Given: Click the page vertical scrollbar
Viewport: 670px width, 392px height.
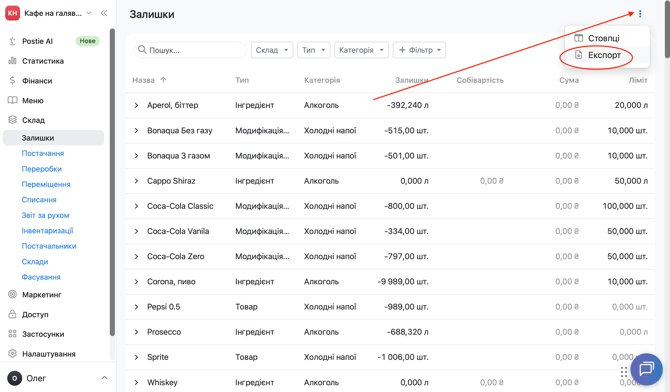Looking at the screenshot, I should (x=667, y=30).
